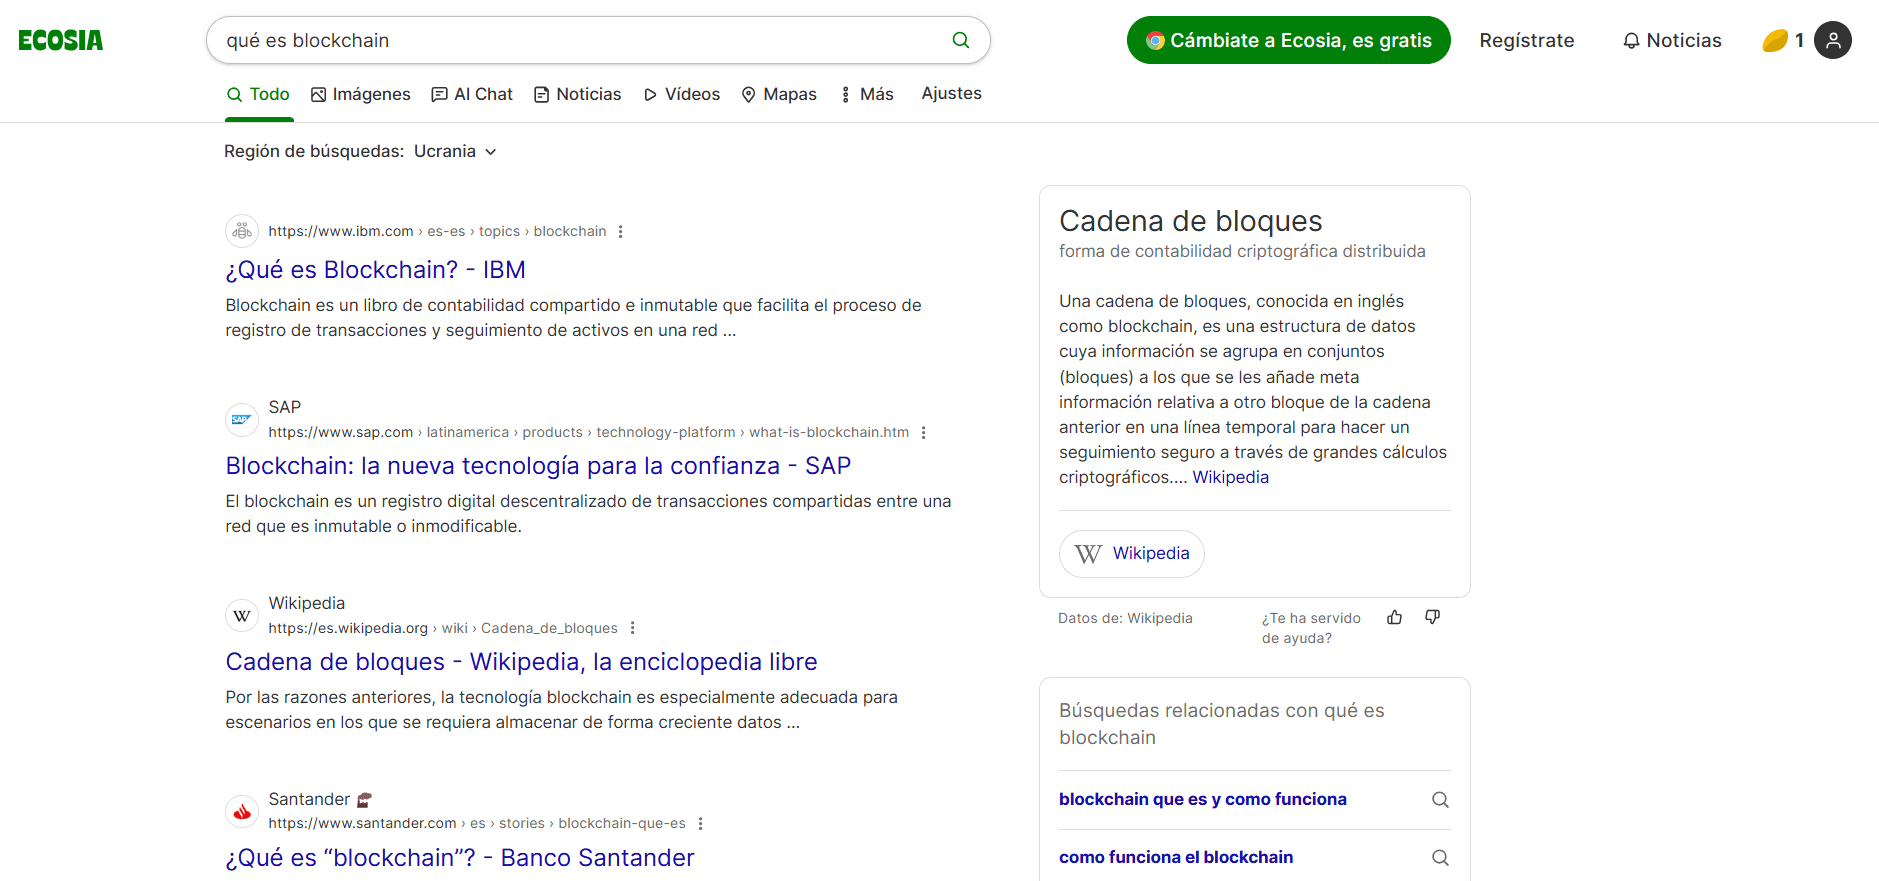Open options menu for Santander result

pyautogui.click(x=700, y=823)
